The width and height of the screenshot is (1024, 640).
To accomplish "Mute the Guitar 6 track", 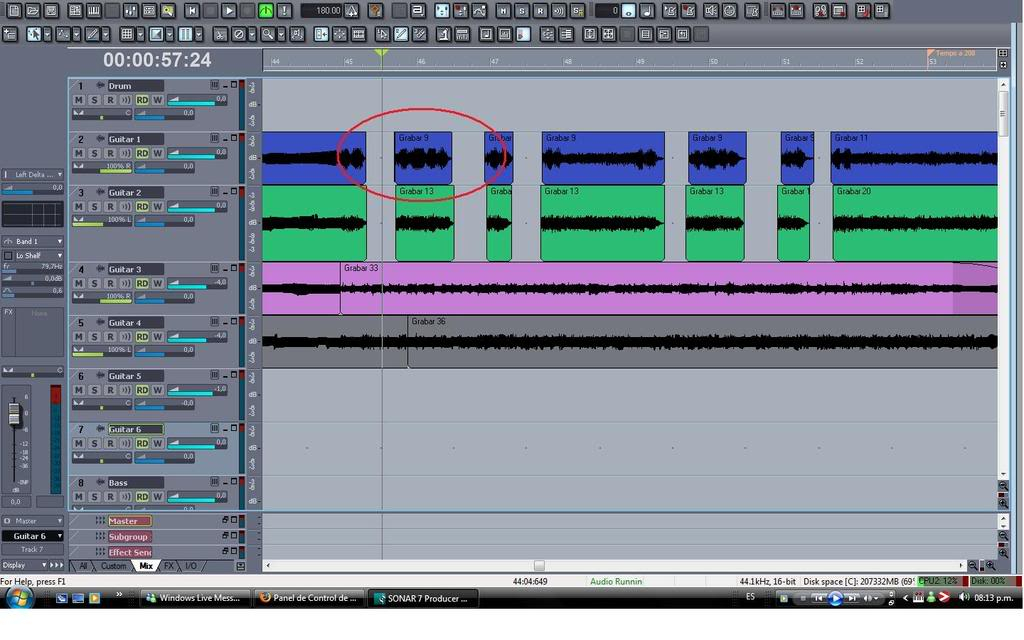I will (79, 443).
